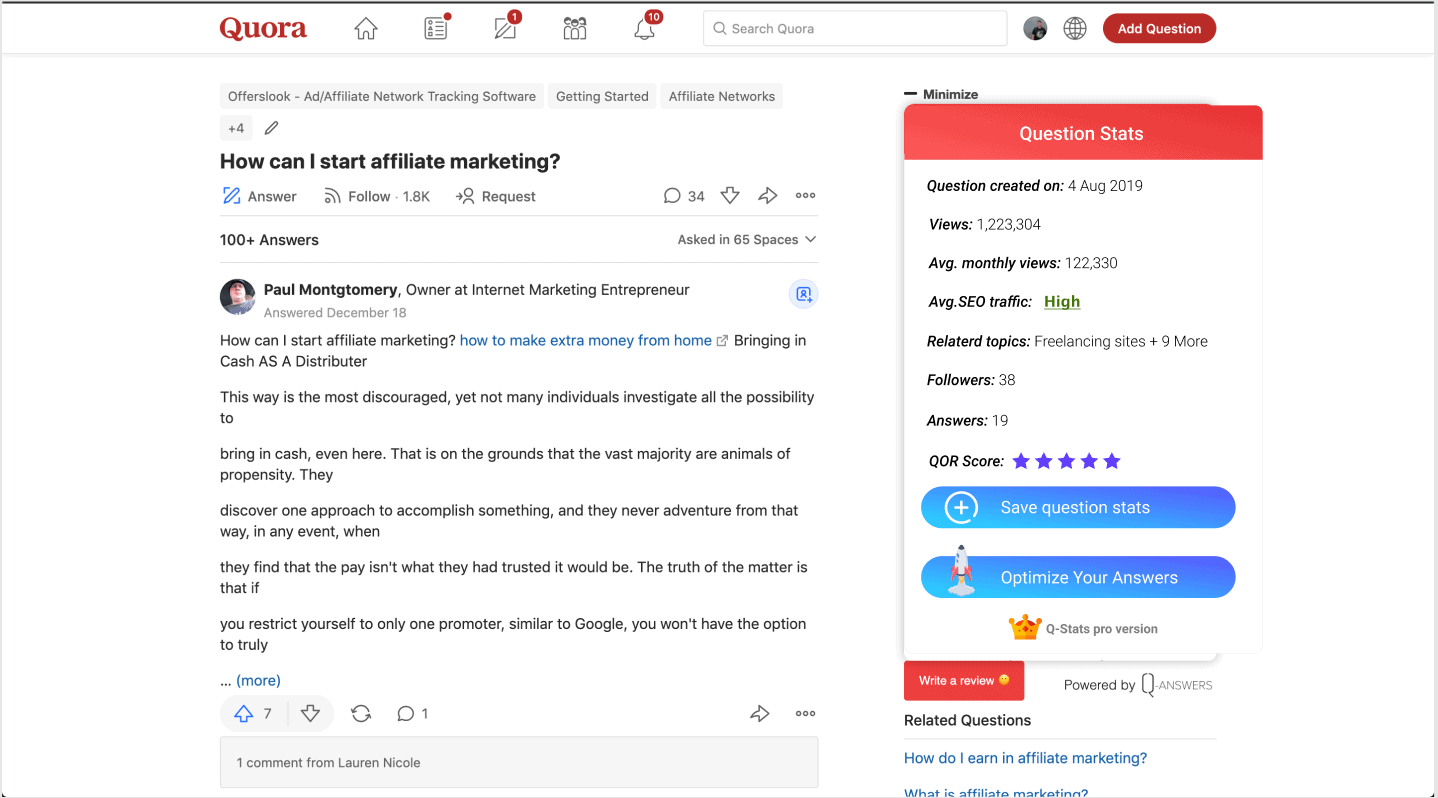Downvote the affiliate marketing question

click(x=730, y=196)
